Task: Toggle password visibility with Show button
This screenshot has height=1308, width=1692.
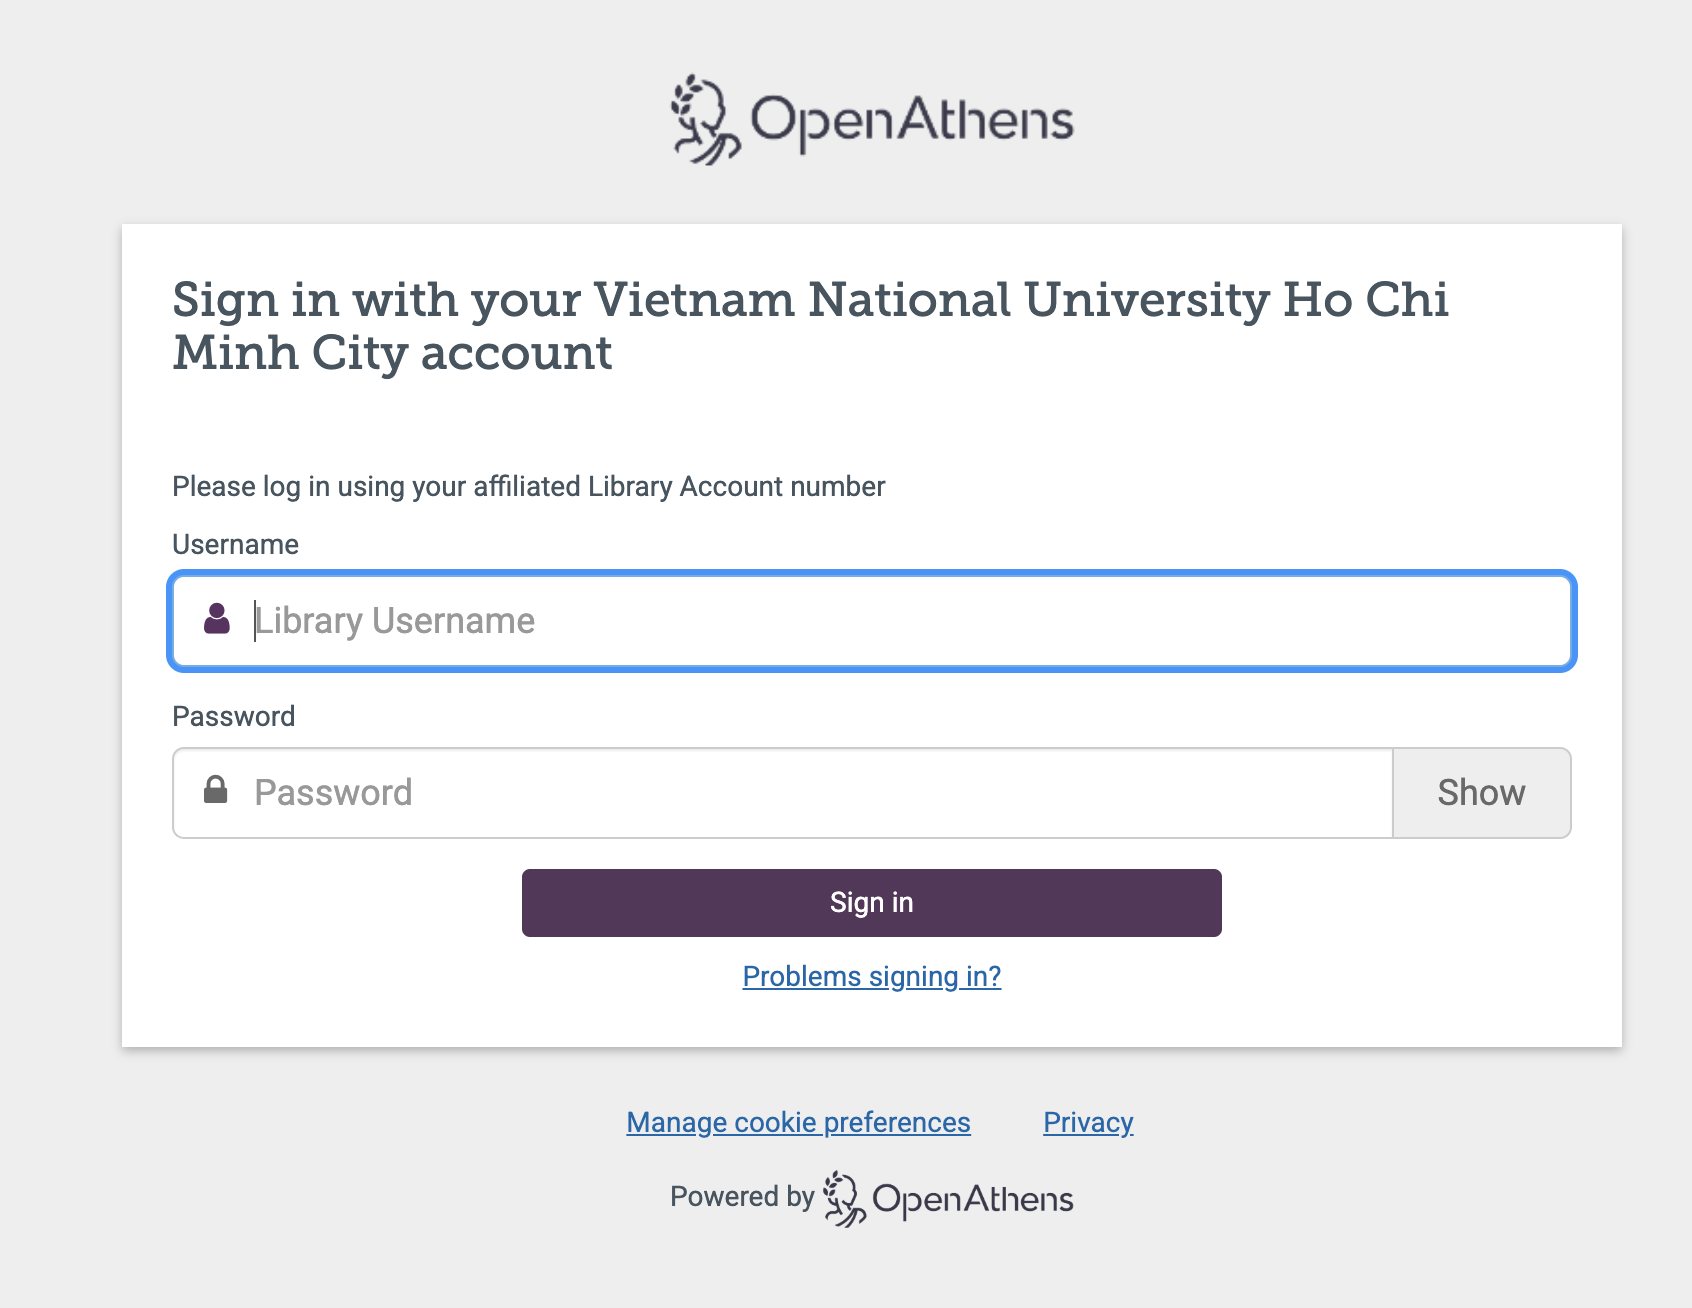Action: [1481, 793]
